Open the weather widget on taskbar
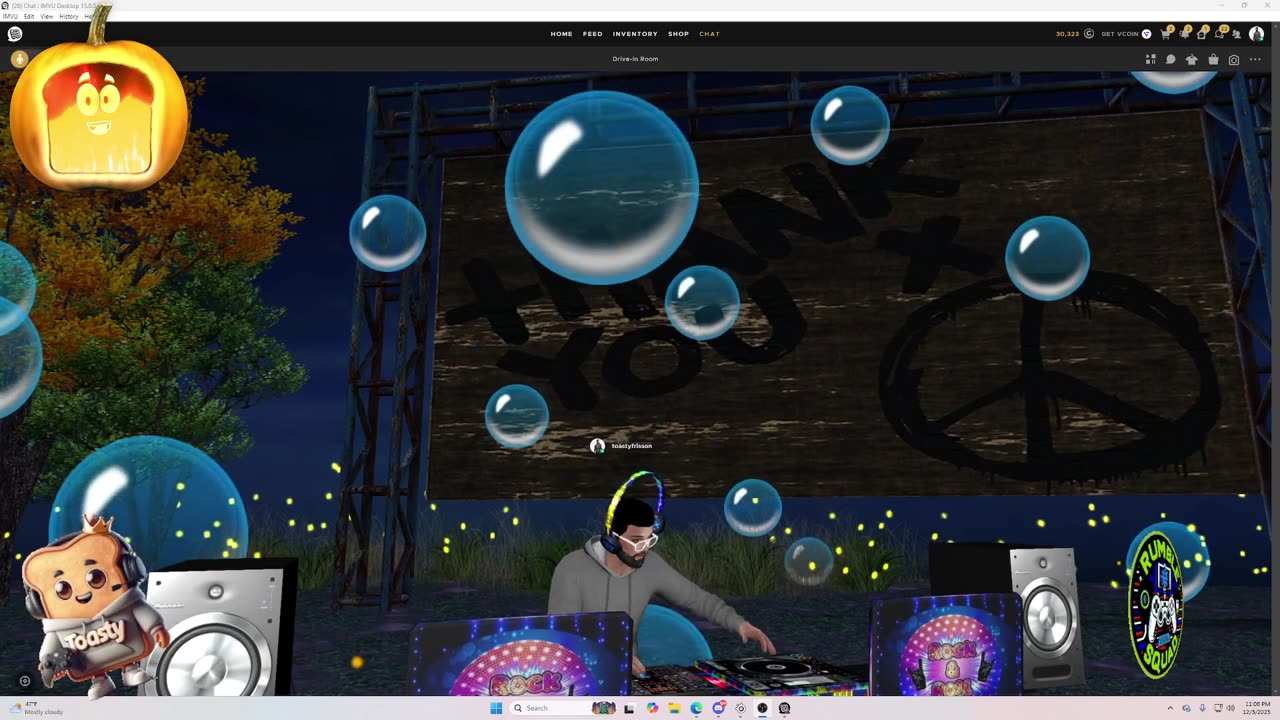The width and height of the screenshot is (1280, 720). pyautogui.click(x=35, y=708)
